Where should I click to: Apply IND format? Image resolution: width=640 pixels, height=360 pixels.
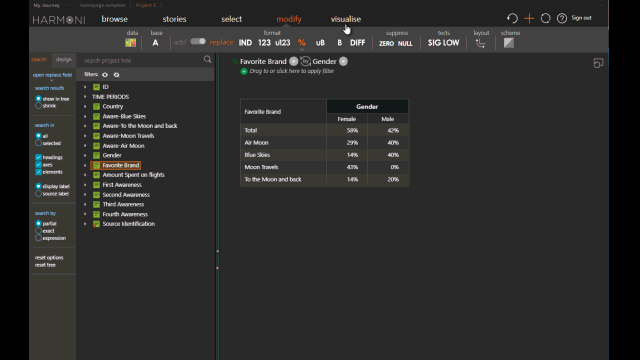tap(245, 43)
